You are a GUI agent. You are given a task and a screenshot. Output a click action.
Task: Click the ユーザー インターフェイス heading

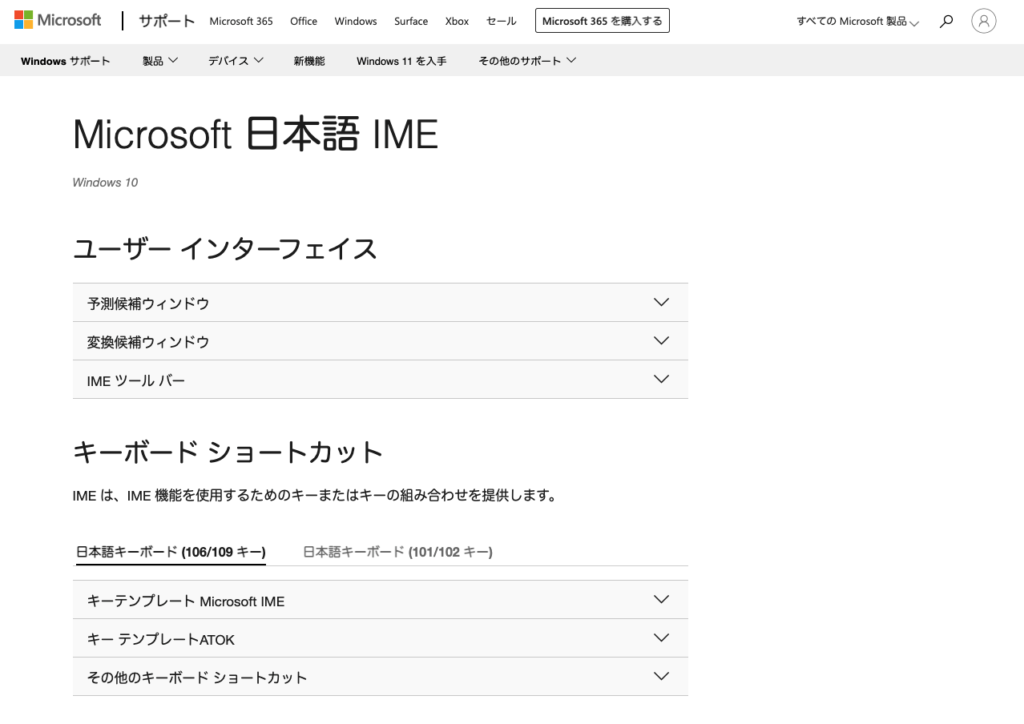point(225,249)
